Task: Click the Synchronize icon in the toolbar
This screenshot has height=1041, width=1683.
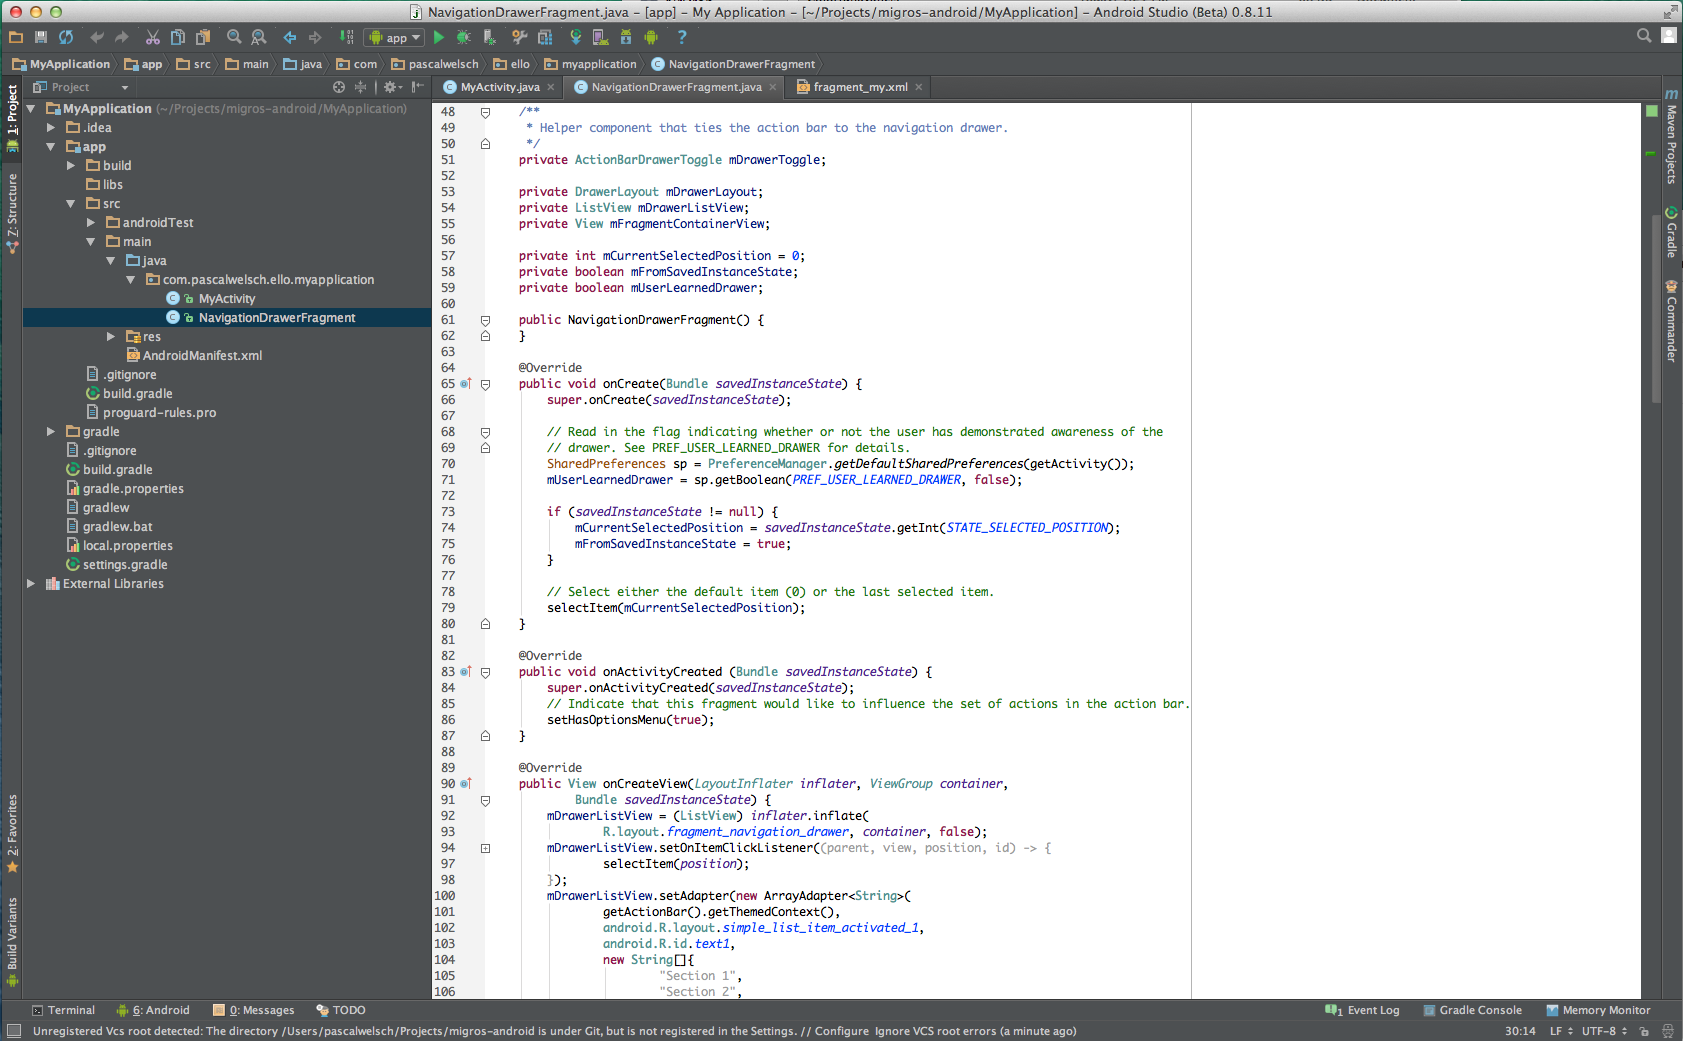Action: [x=66, y=37]
